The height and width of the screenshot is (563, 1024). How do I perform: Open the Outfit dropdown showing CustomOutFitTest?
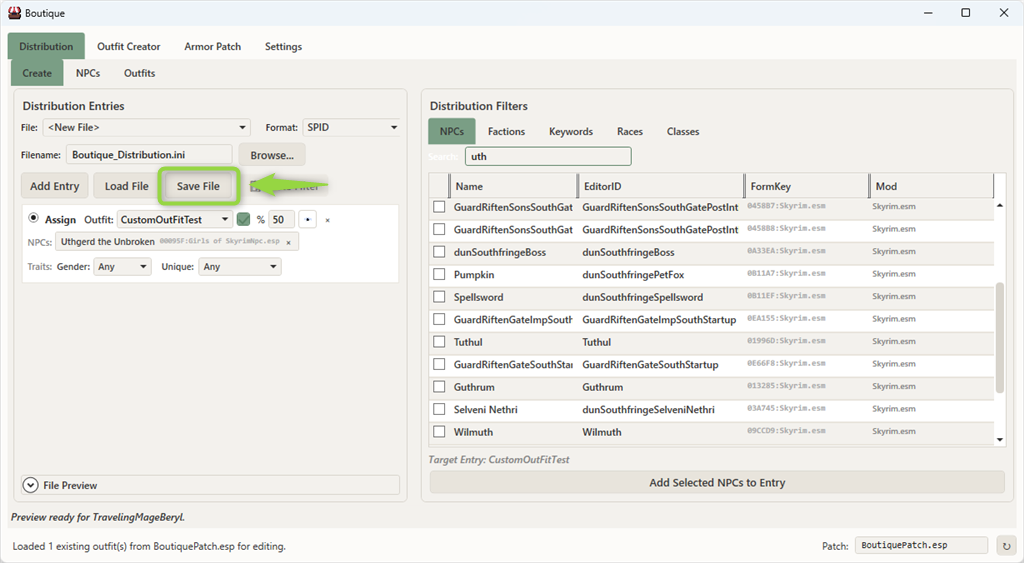coord(175,220)
